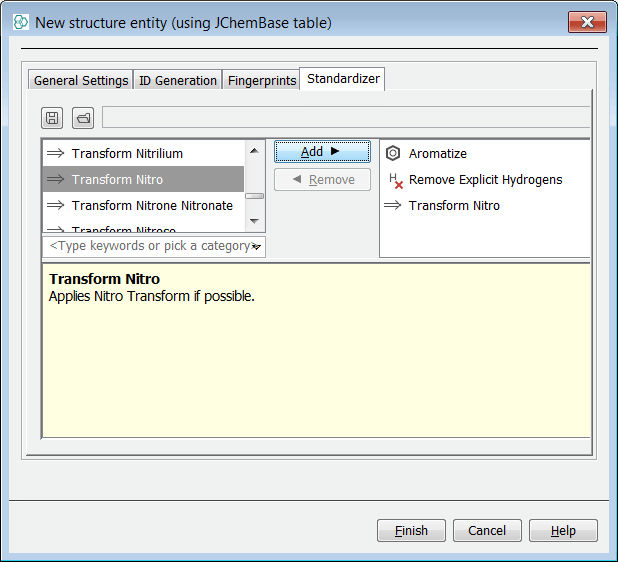Click the open configuration folder icon
This screenshot has width=618, height=562.
coord(83,118)
